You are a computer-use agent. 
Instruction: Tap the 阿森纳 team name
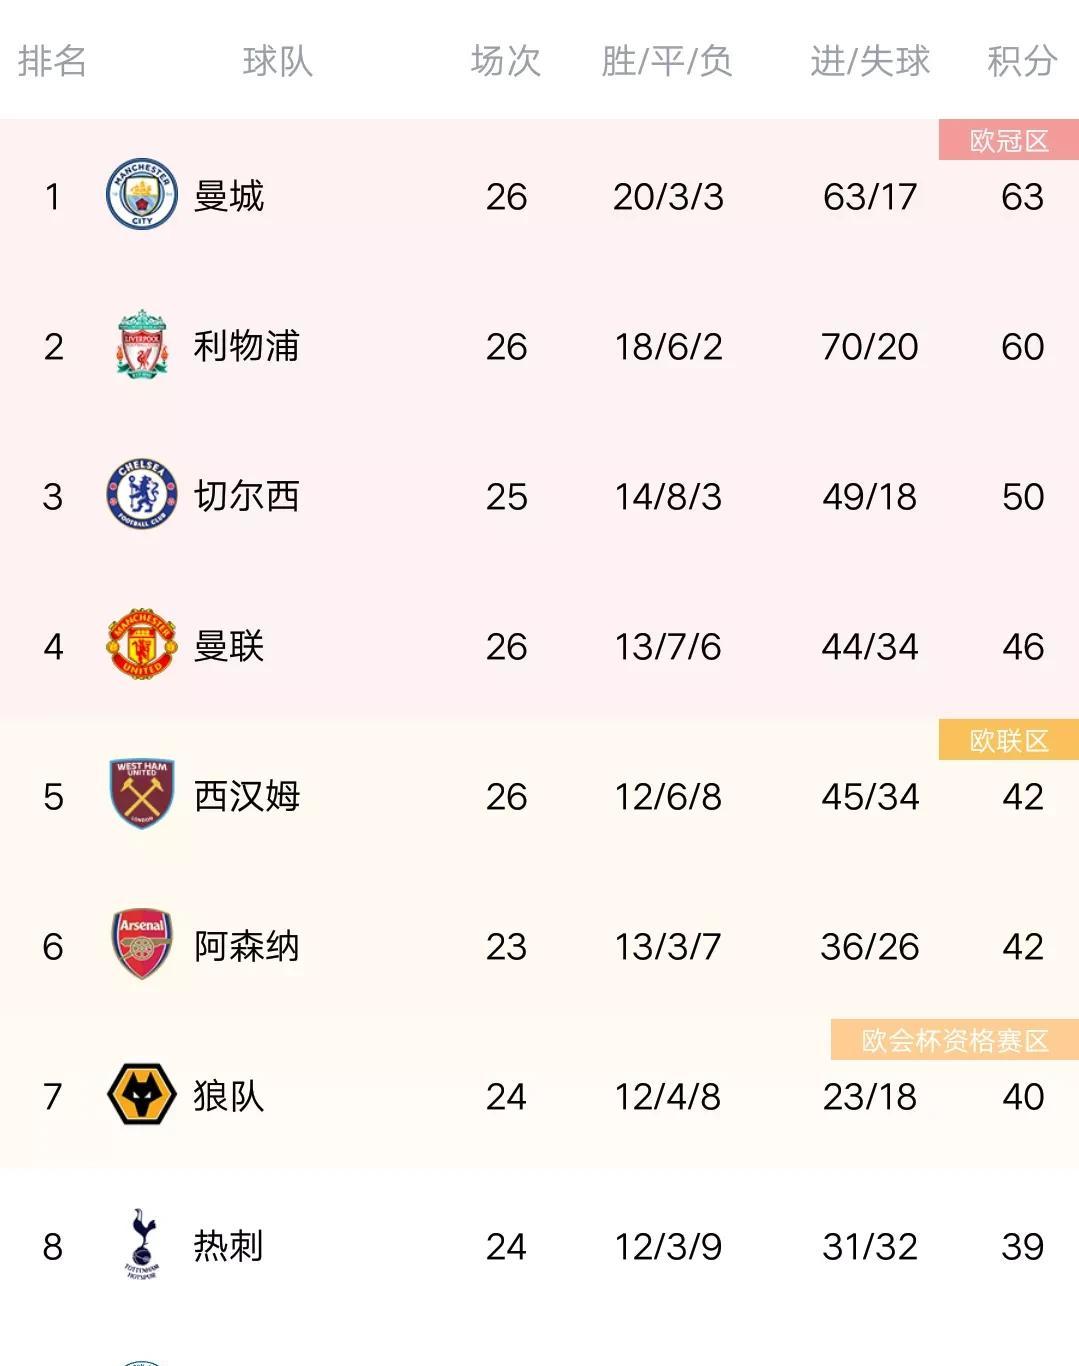tap(247, 946)
